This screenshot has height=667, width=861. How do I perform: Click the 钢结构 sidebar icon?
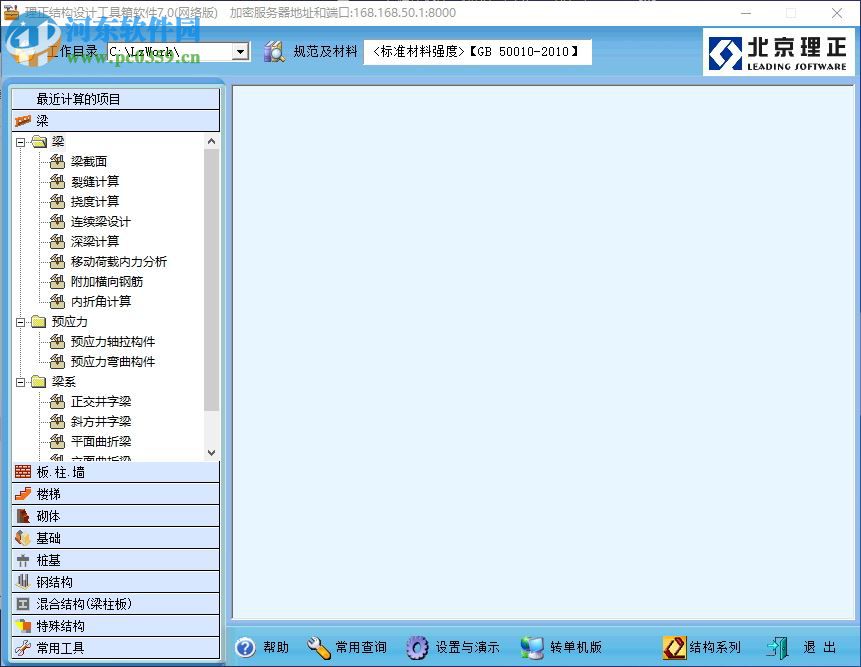(25, 581)
